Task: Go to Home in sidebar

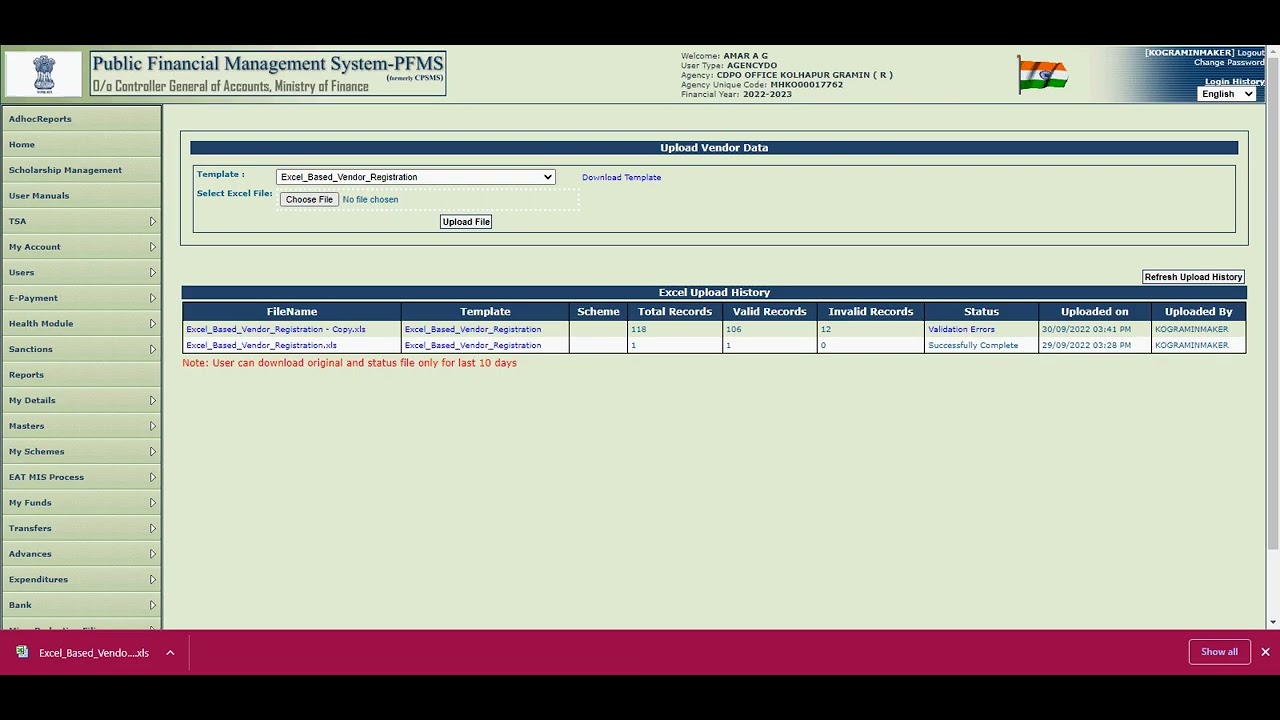Action: point(81,144)
